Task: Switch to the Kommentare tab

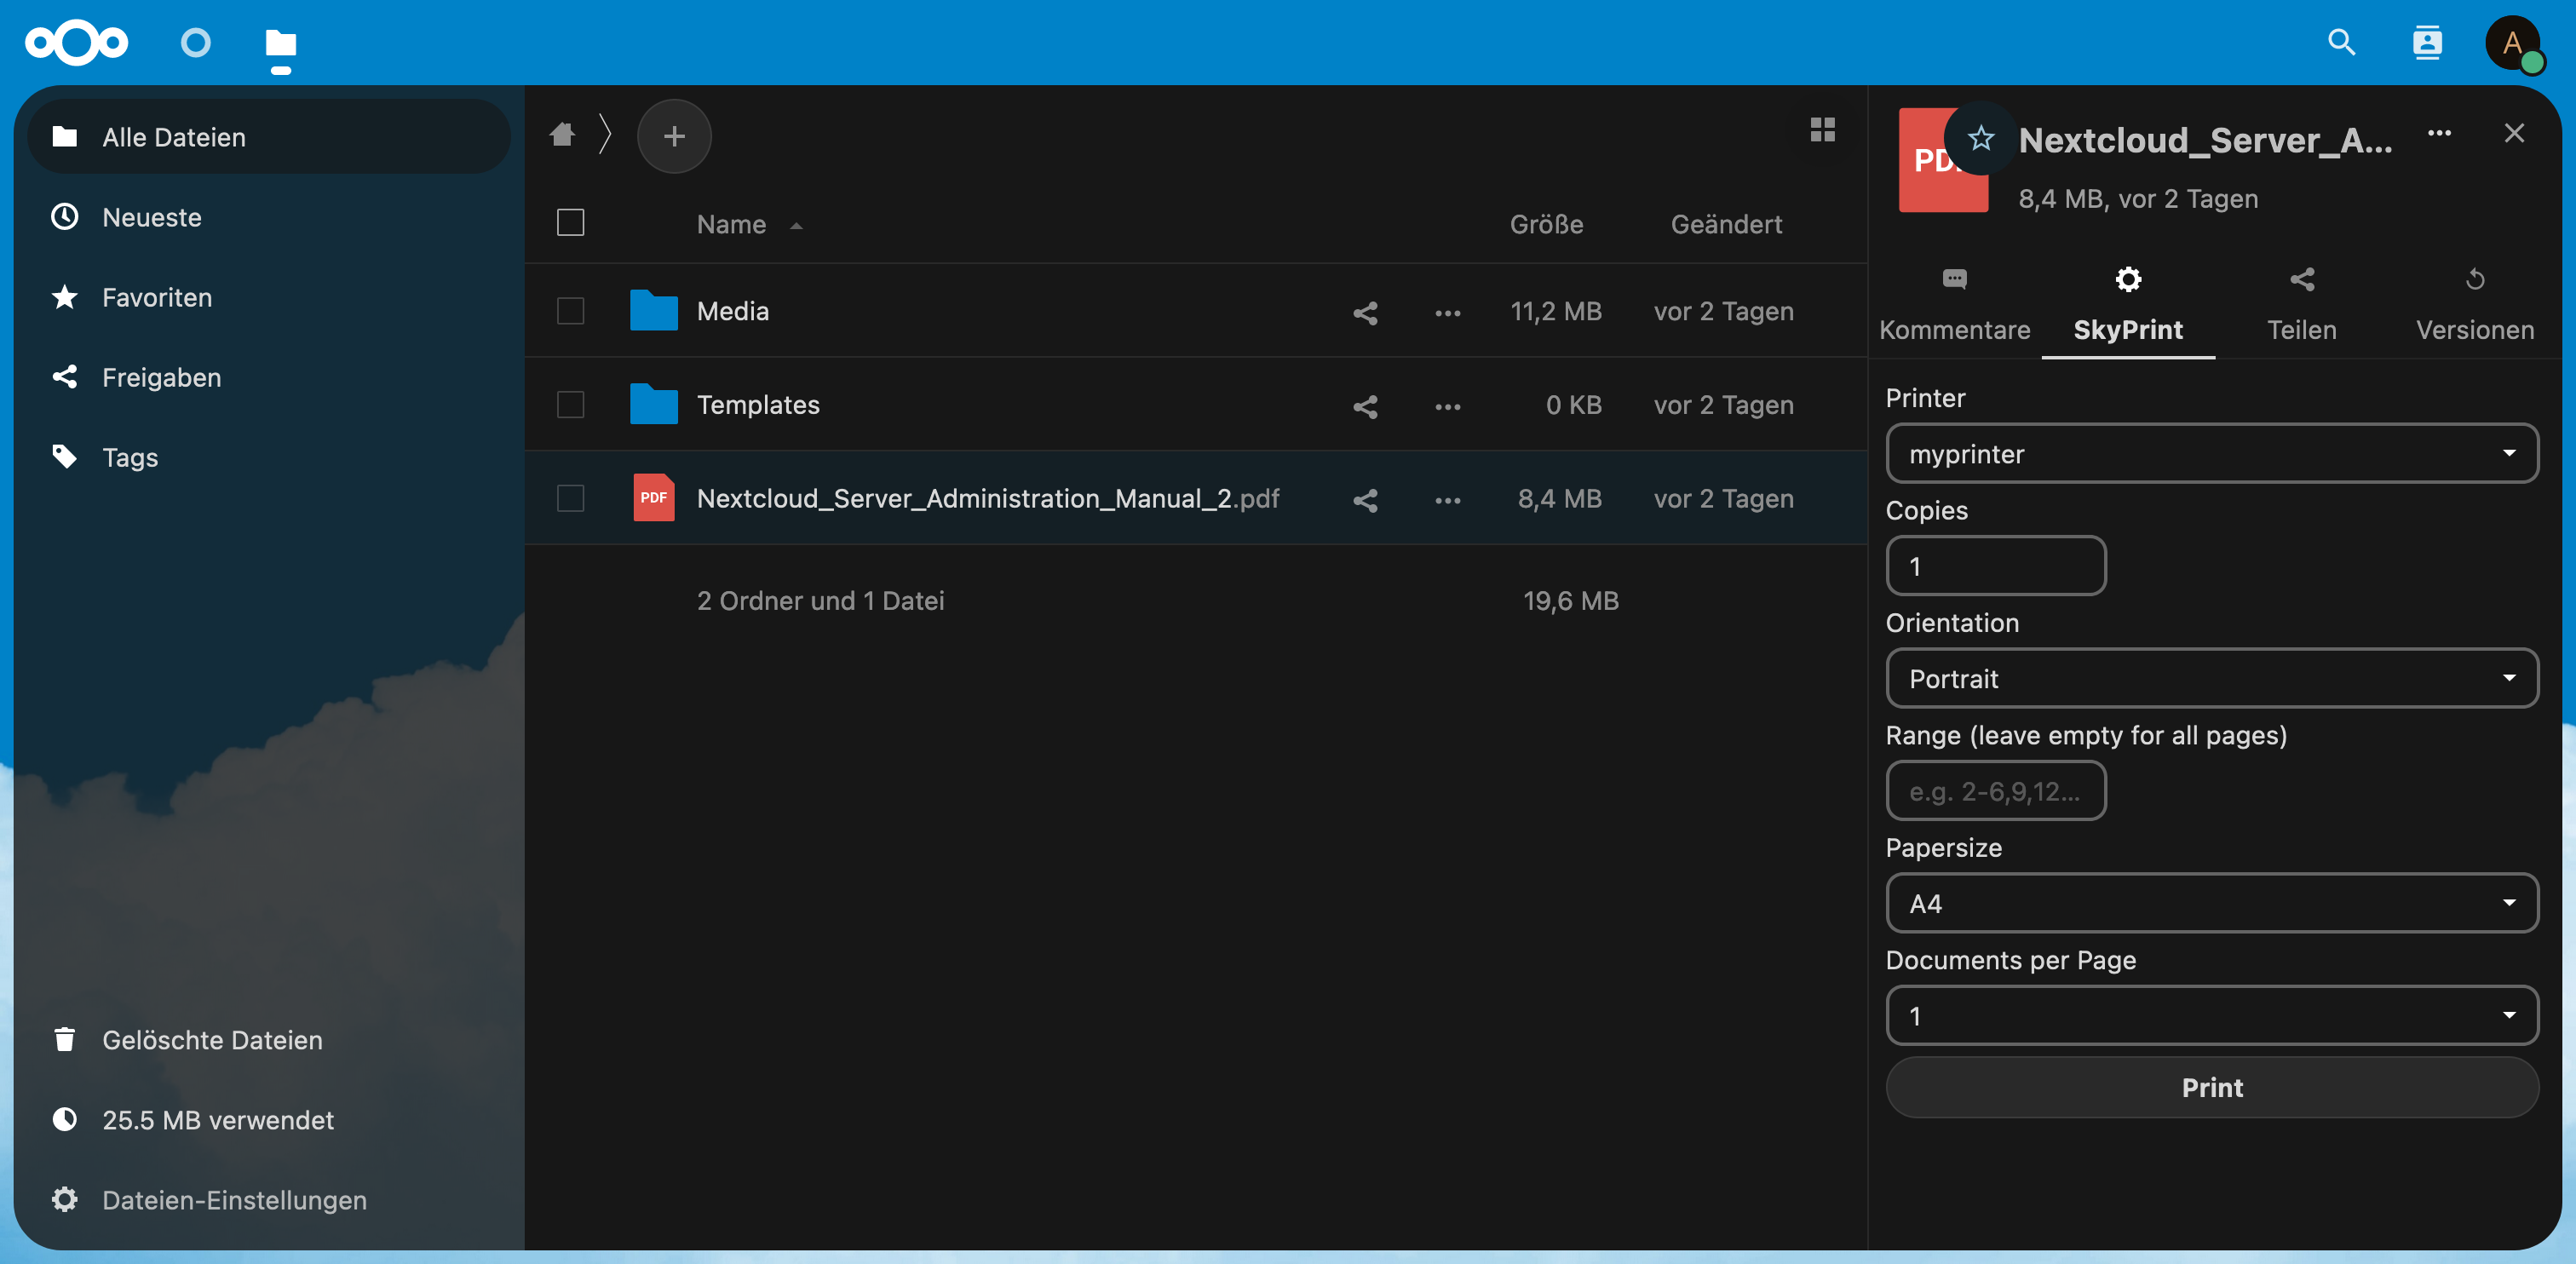Action: [1954, 305]
